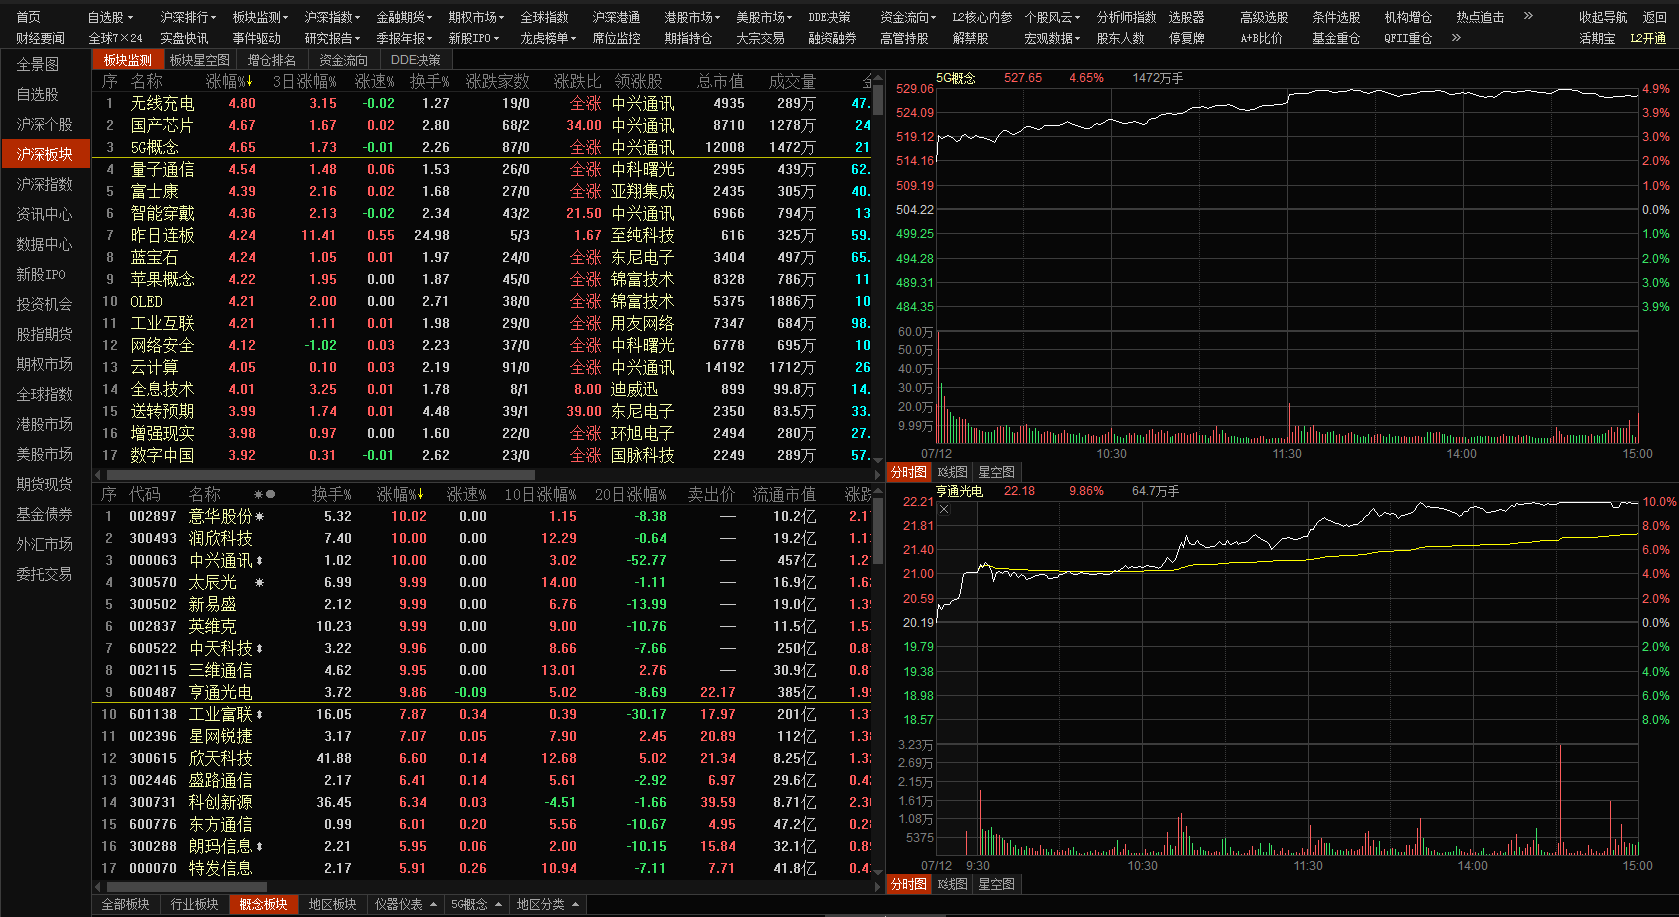This screenshot has height=917, width=1679.
Task: Click the right arrow of the bottom horizontal scrollbar
Action: pyautogui.click(x=877, y=886)
